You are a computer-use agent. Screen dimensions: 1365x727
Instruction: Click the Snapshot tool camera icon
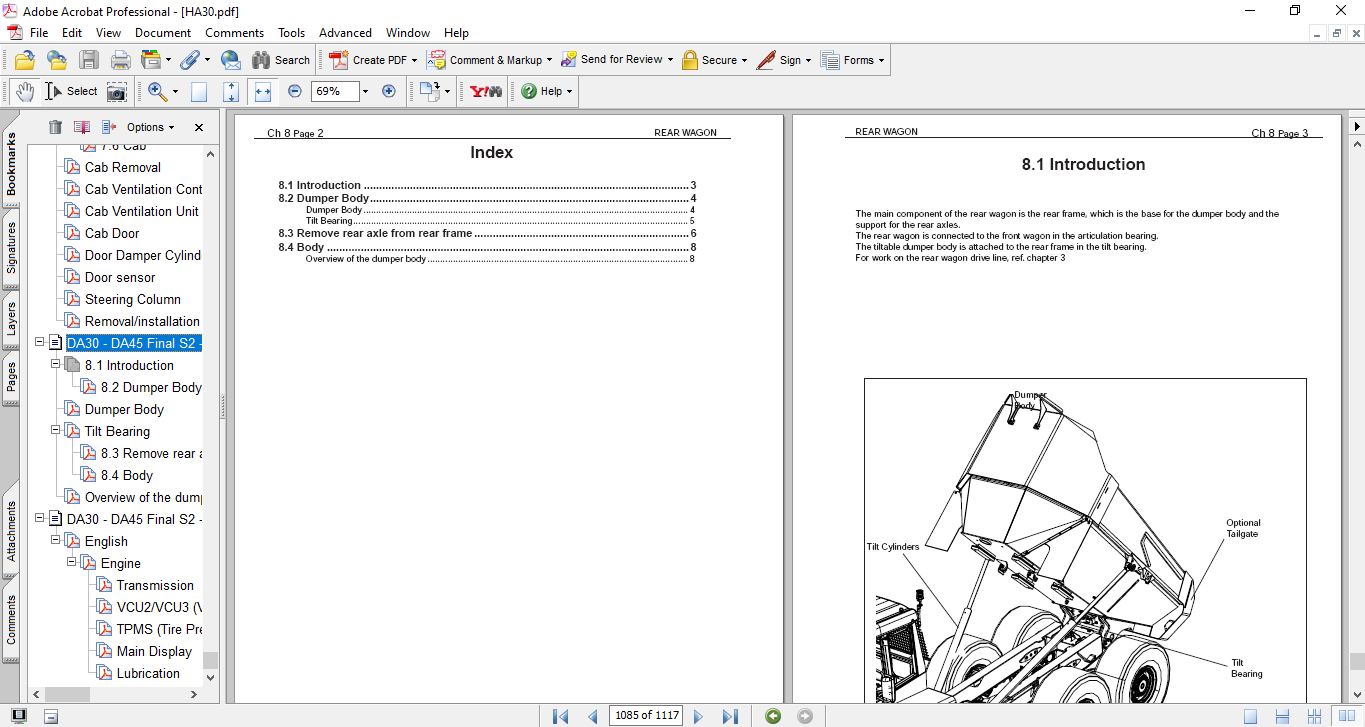117,91
